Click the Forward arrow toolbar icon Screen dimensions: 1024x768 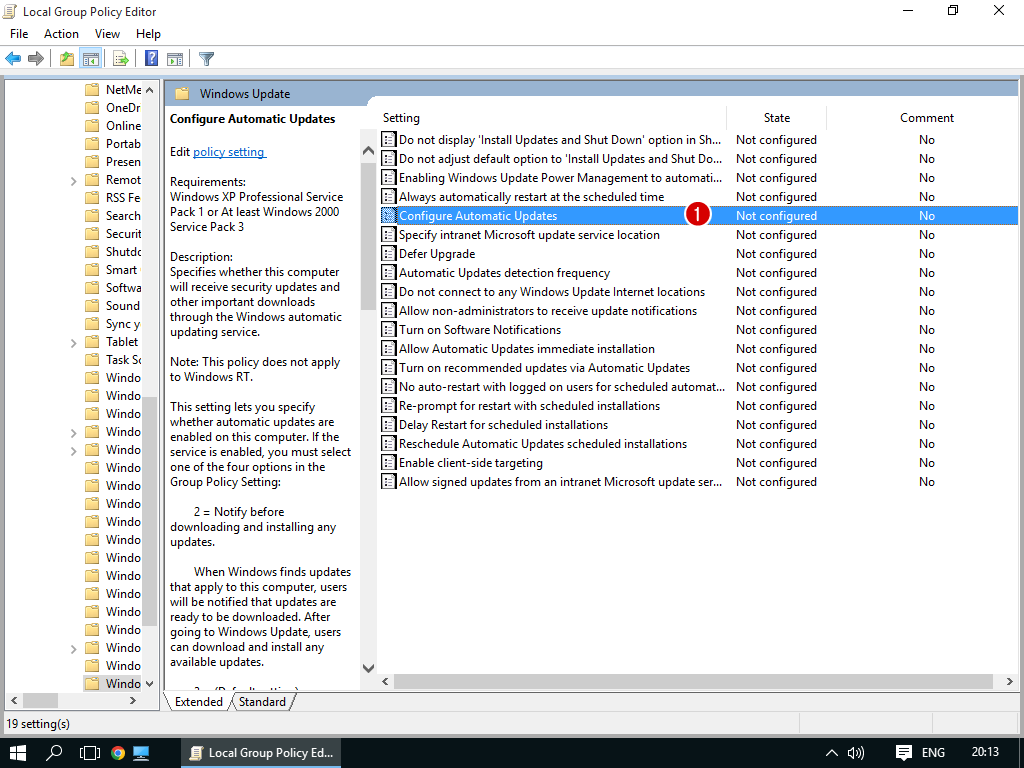click(x=36, y=59)
